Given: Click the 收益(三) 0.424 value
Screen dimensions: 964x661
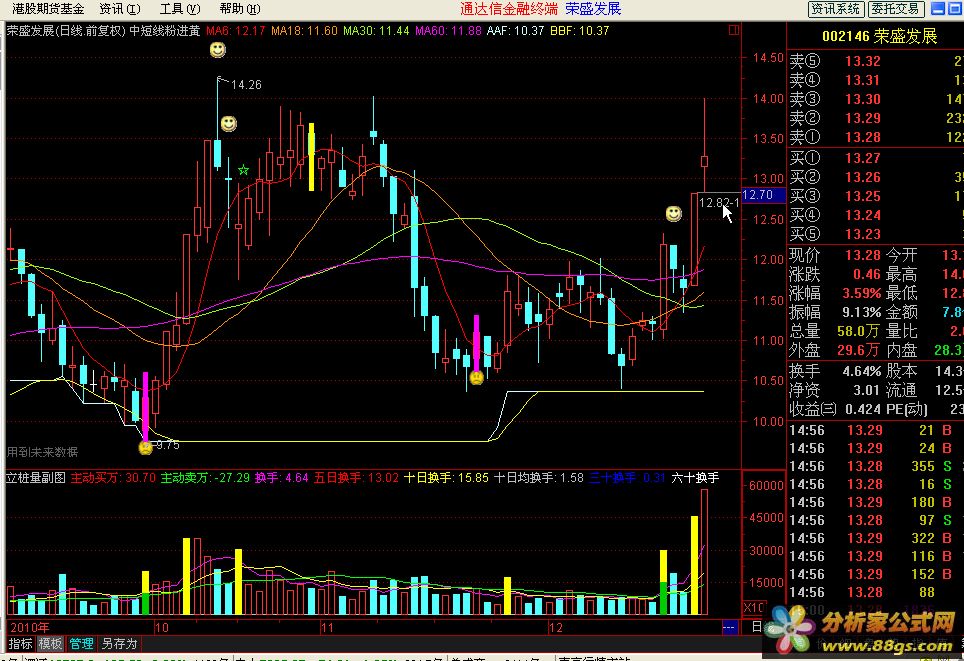Looking at the screenshot, I should [863, 409].
